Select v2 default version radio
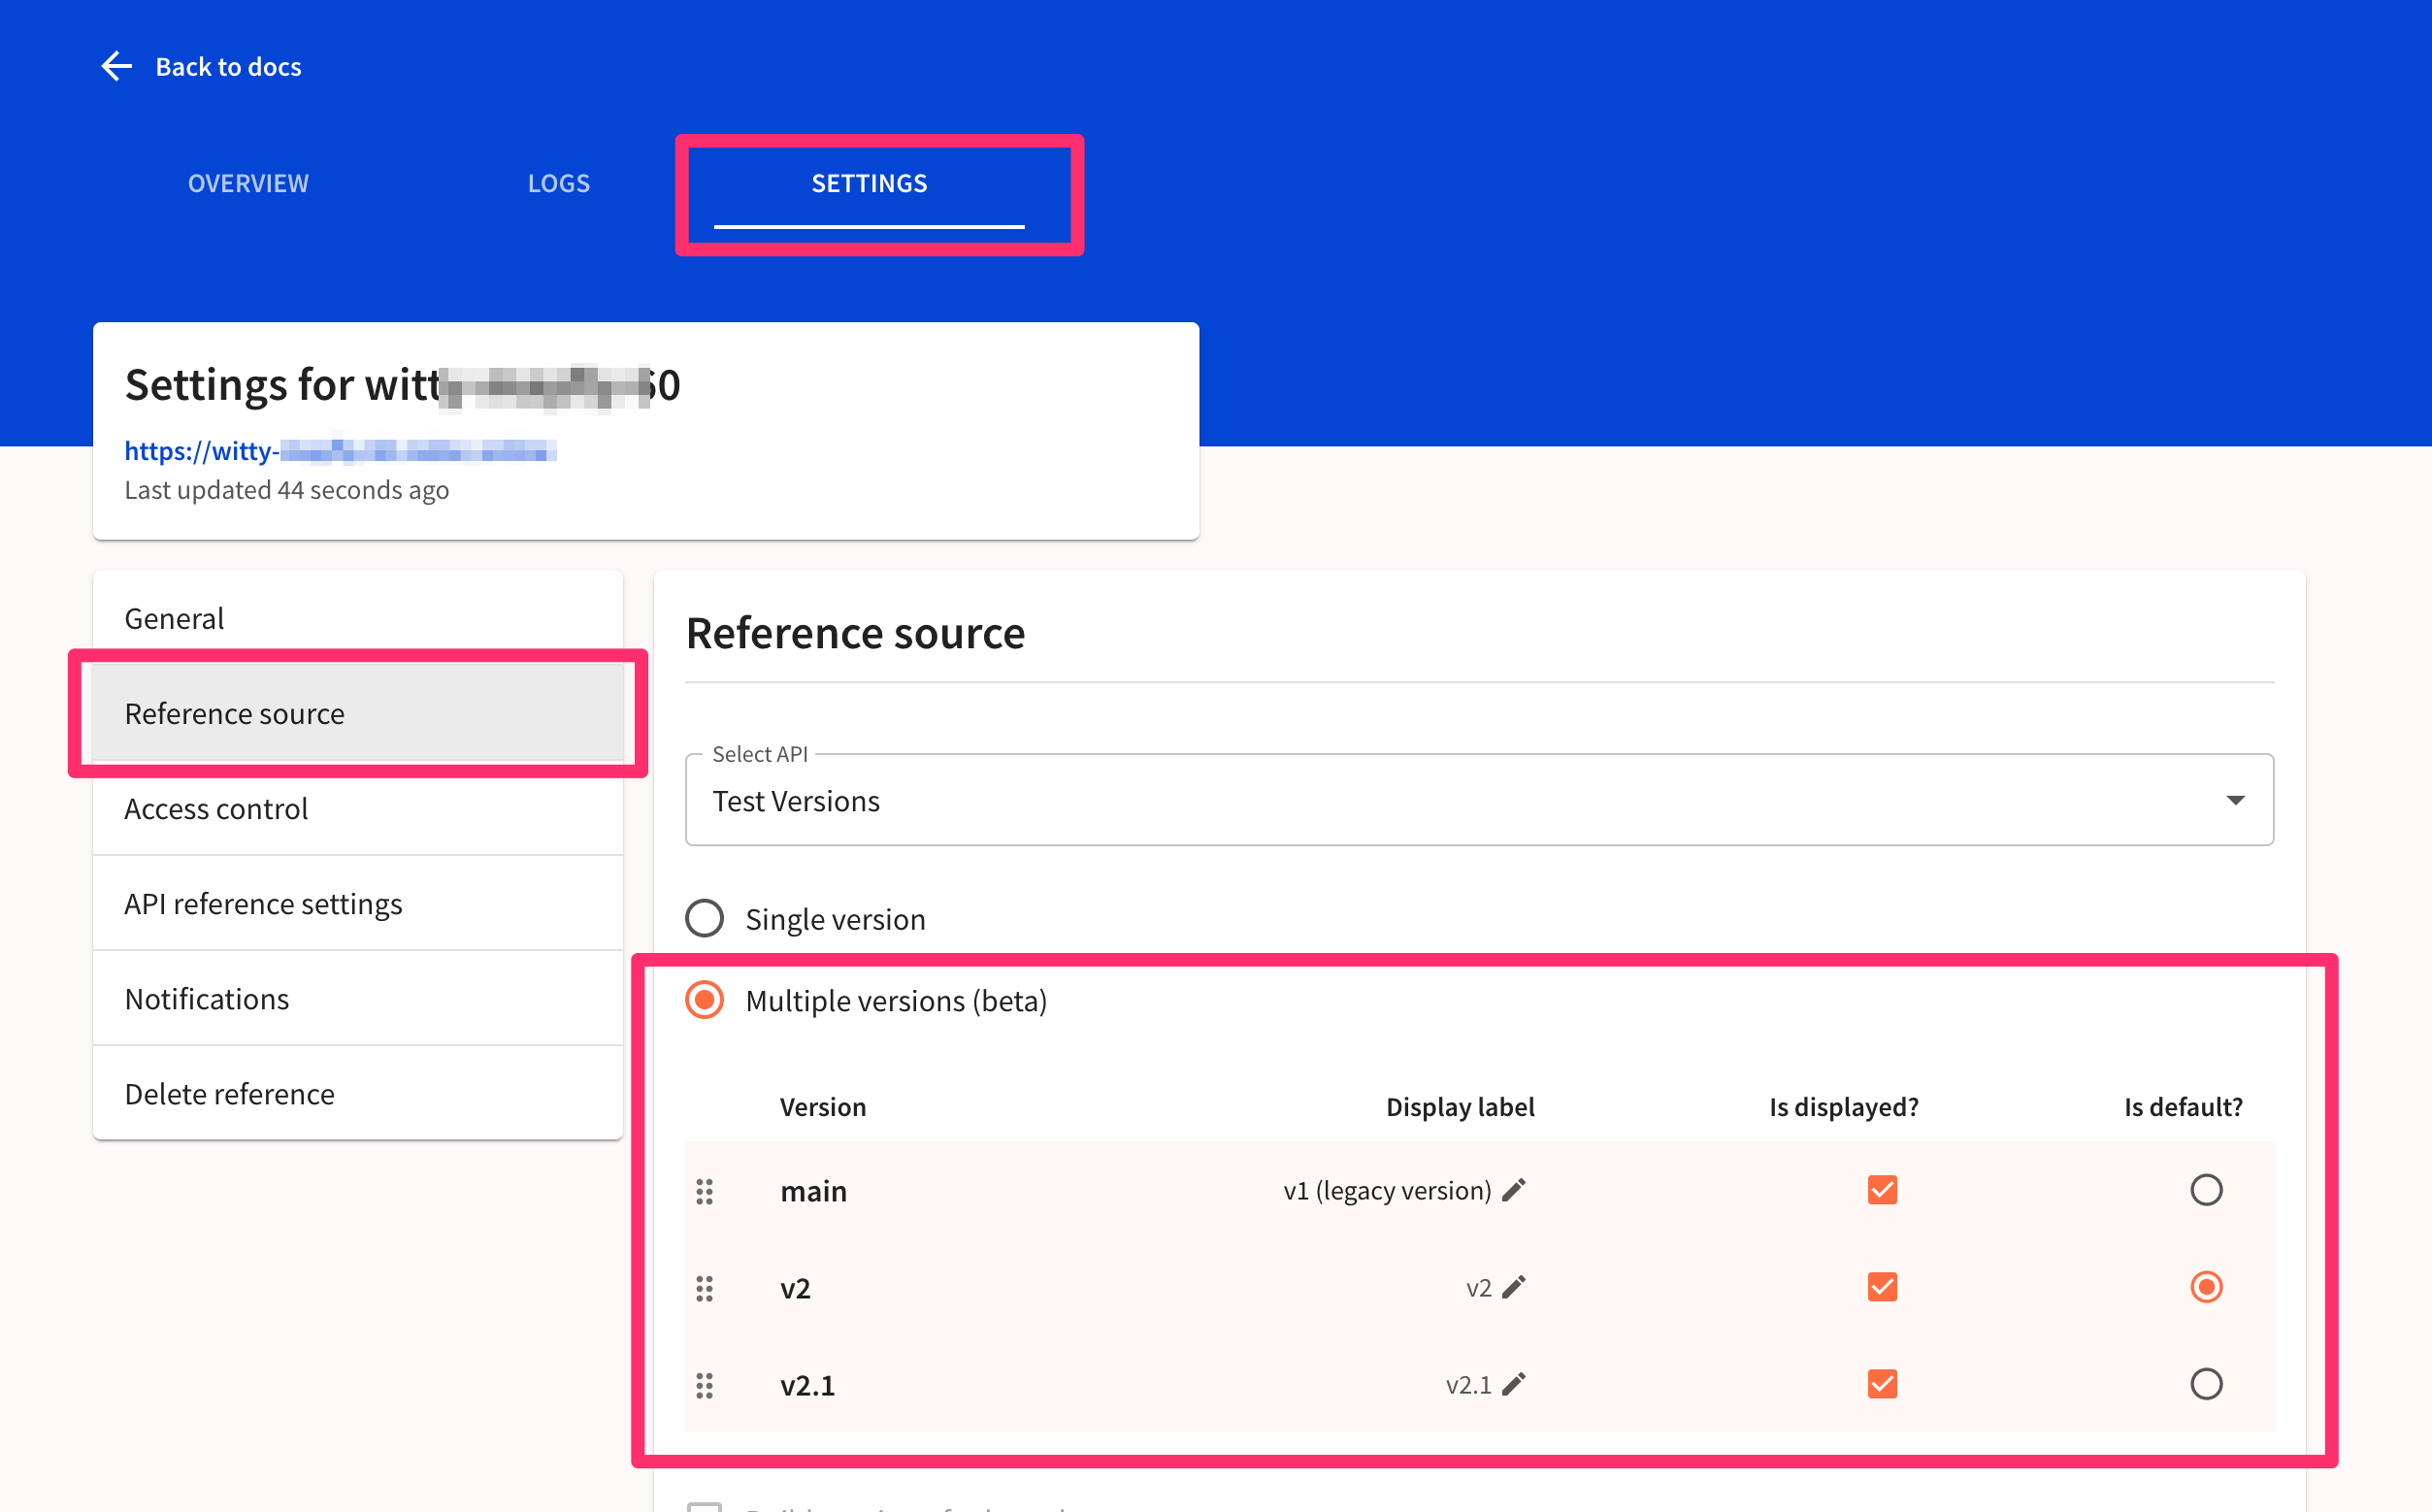This screenshot has width=2432, height=1512. pyautogui.click(x=2206, y=1286)
